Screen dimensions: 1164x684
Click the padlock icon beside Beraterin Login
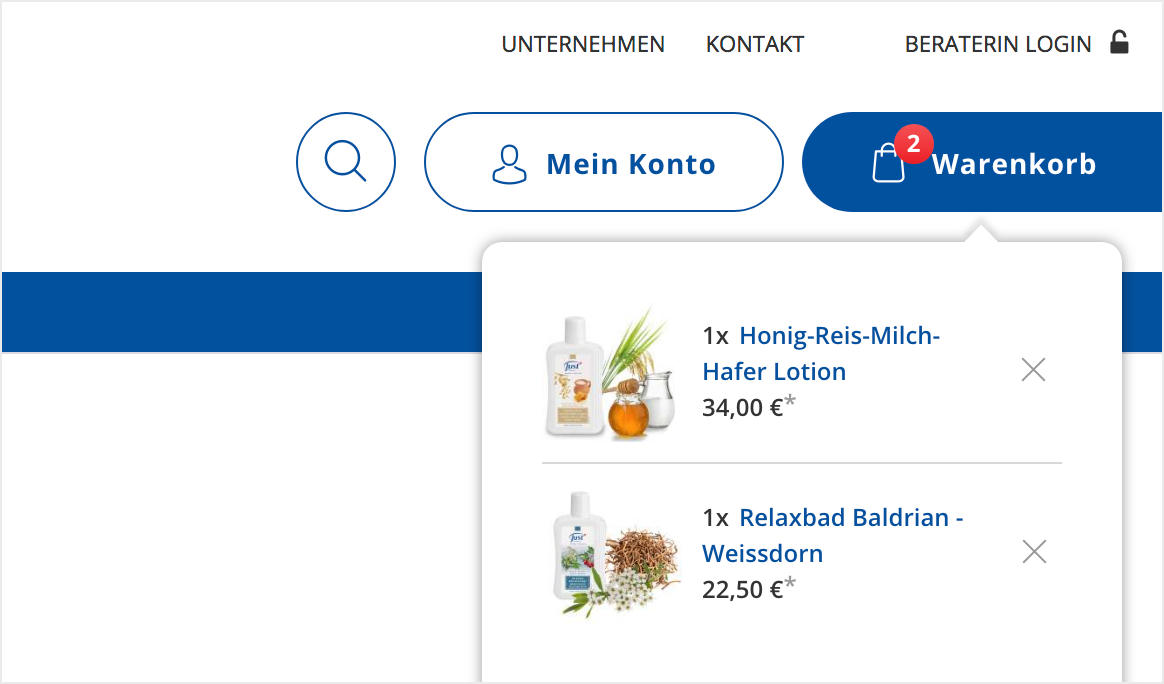(1120, 43)
